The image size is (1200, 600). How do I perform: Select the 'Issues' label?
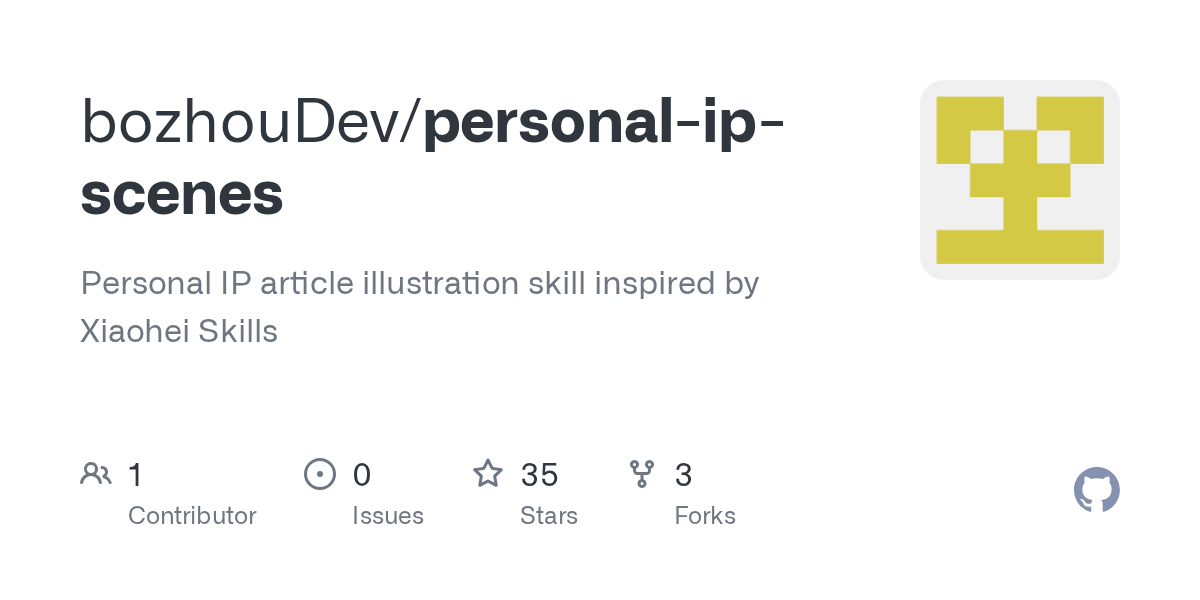pyautogui.click(x=388, y=516)
